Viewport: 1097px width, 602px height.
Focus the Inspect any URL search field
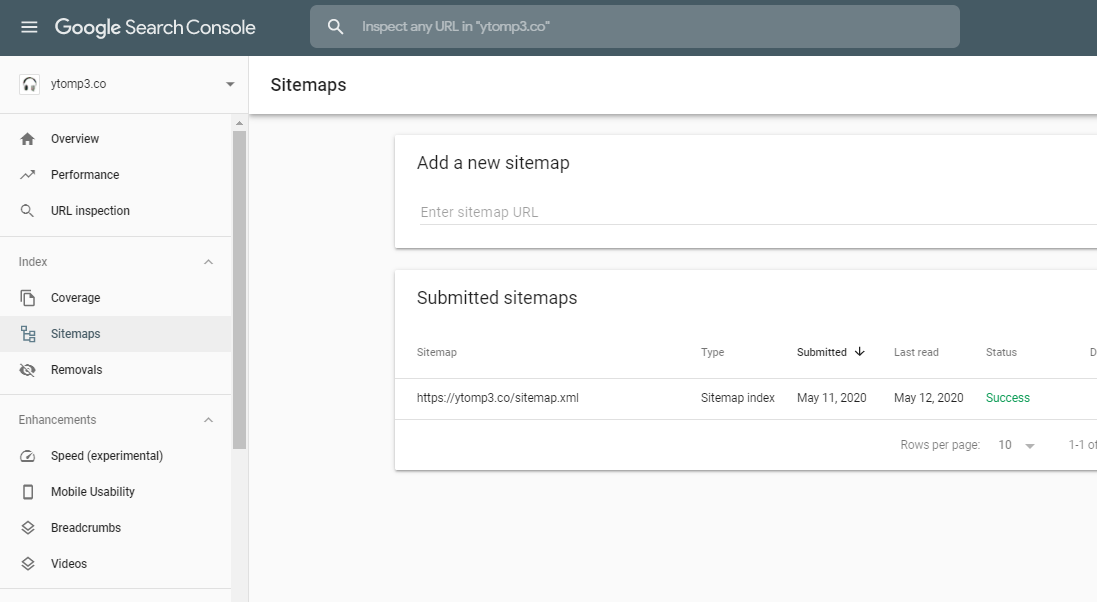[635, 27]
